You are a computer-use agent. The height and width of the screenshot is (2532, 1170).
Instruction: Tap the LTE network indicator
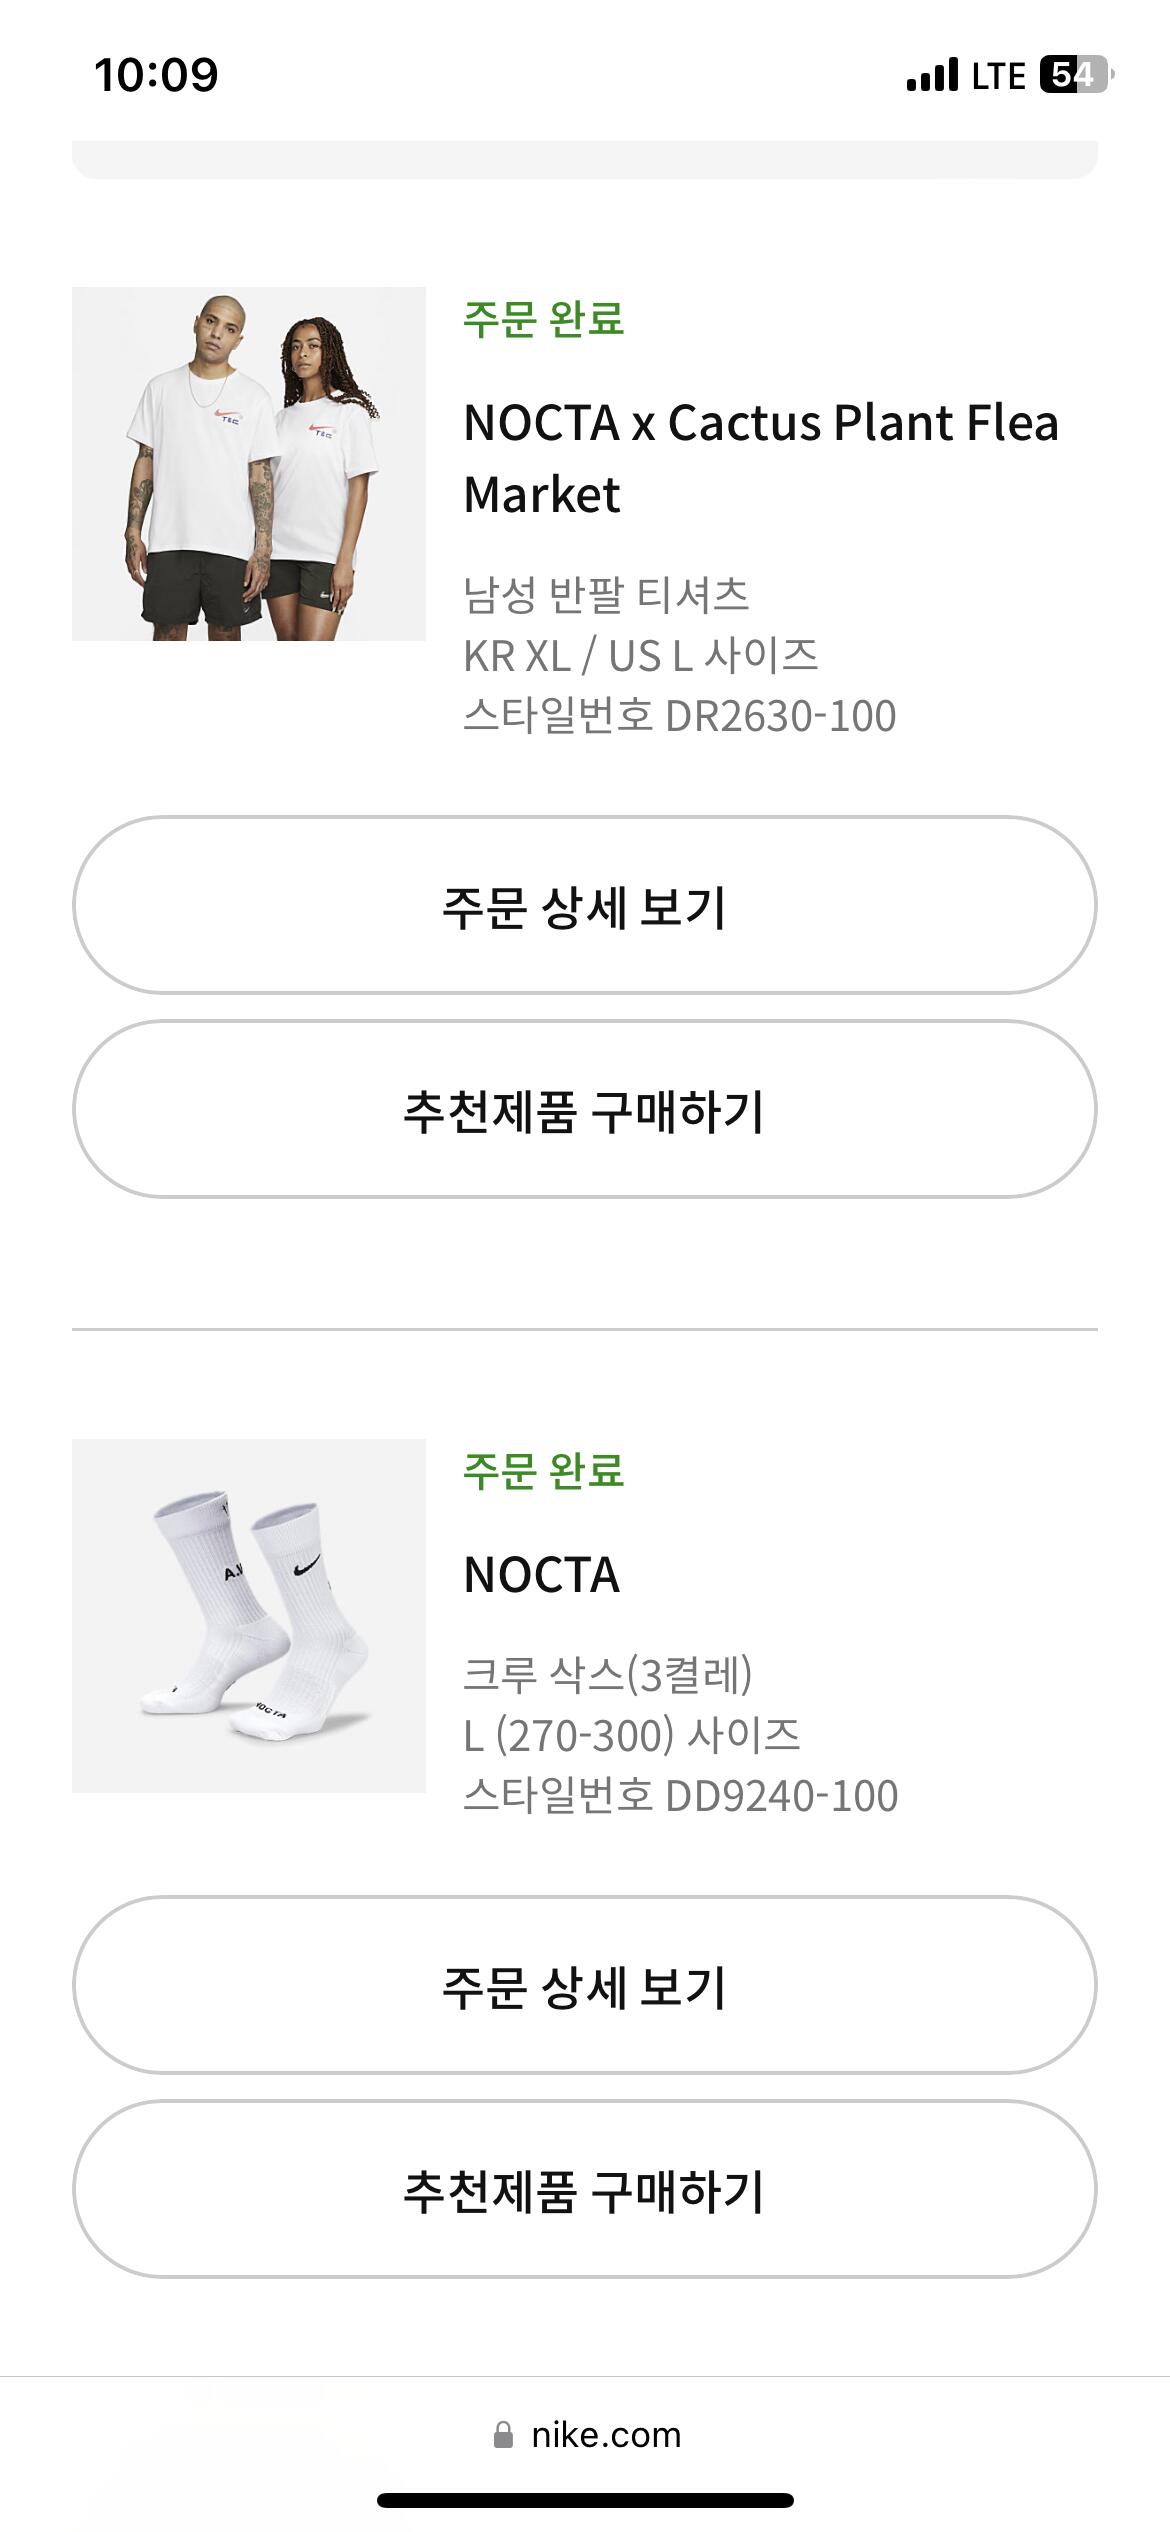[x=998, y=76]
